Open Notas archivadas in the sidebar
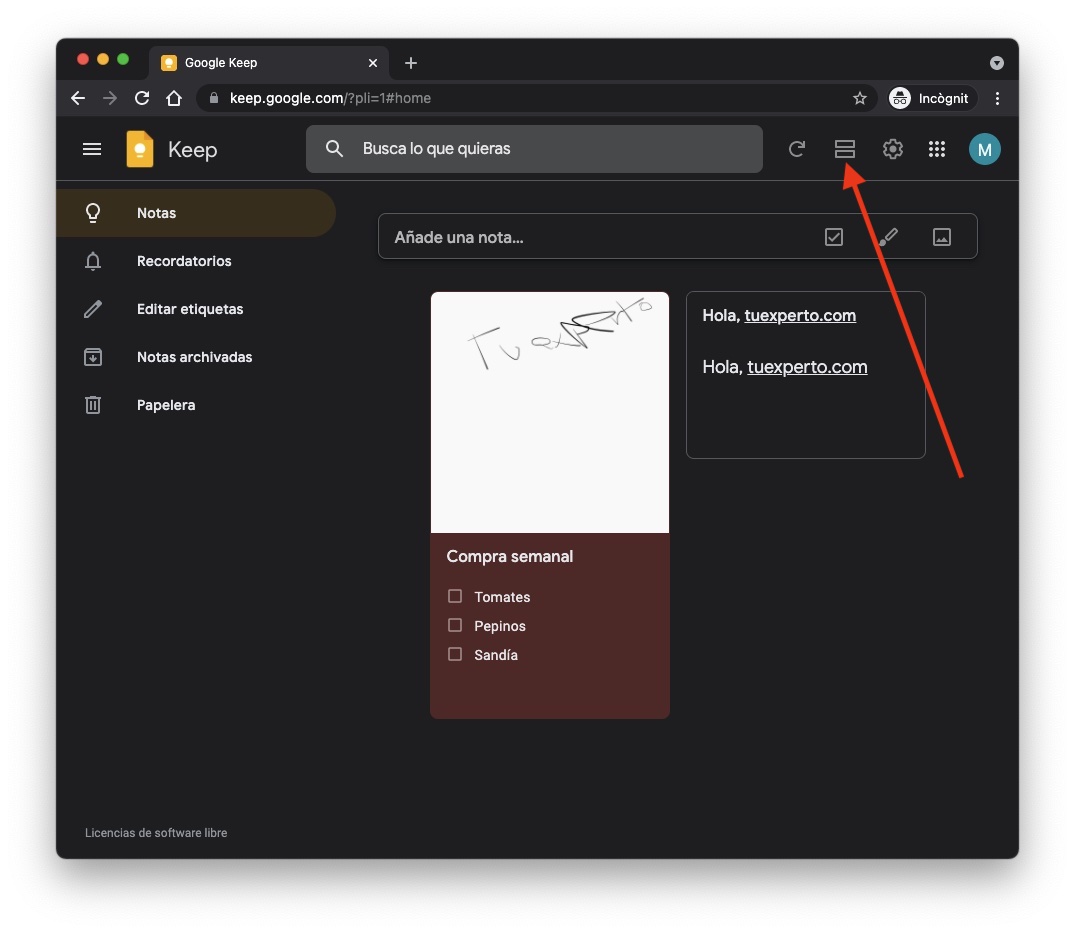The height and width of the screenshot is (933, 1075). click(194, 357)
